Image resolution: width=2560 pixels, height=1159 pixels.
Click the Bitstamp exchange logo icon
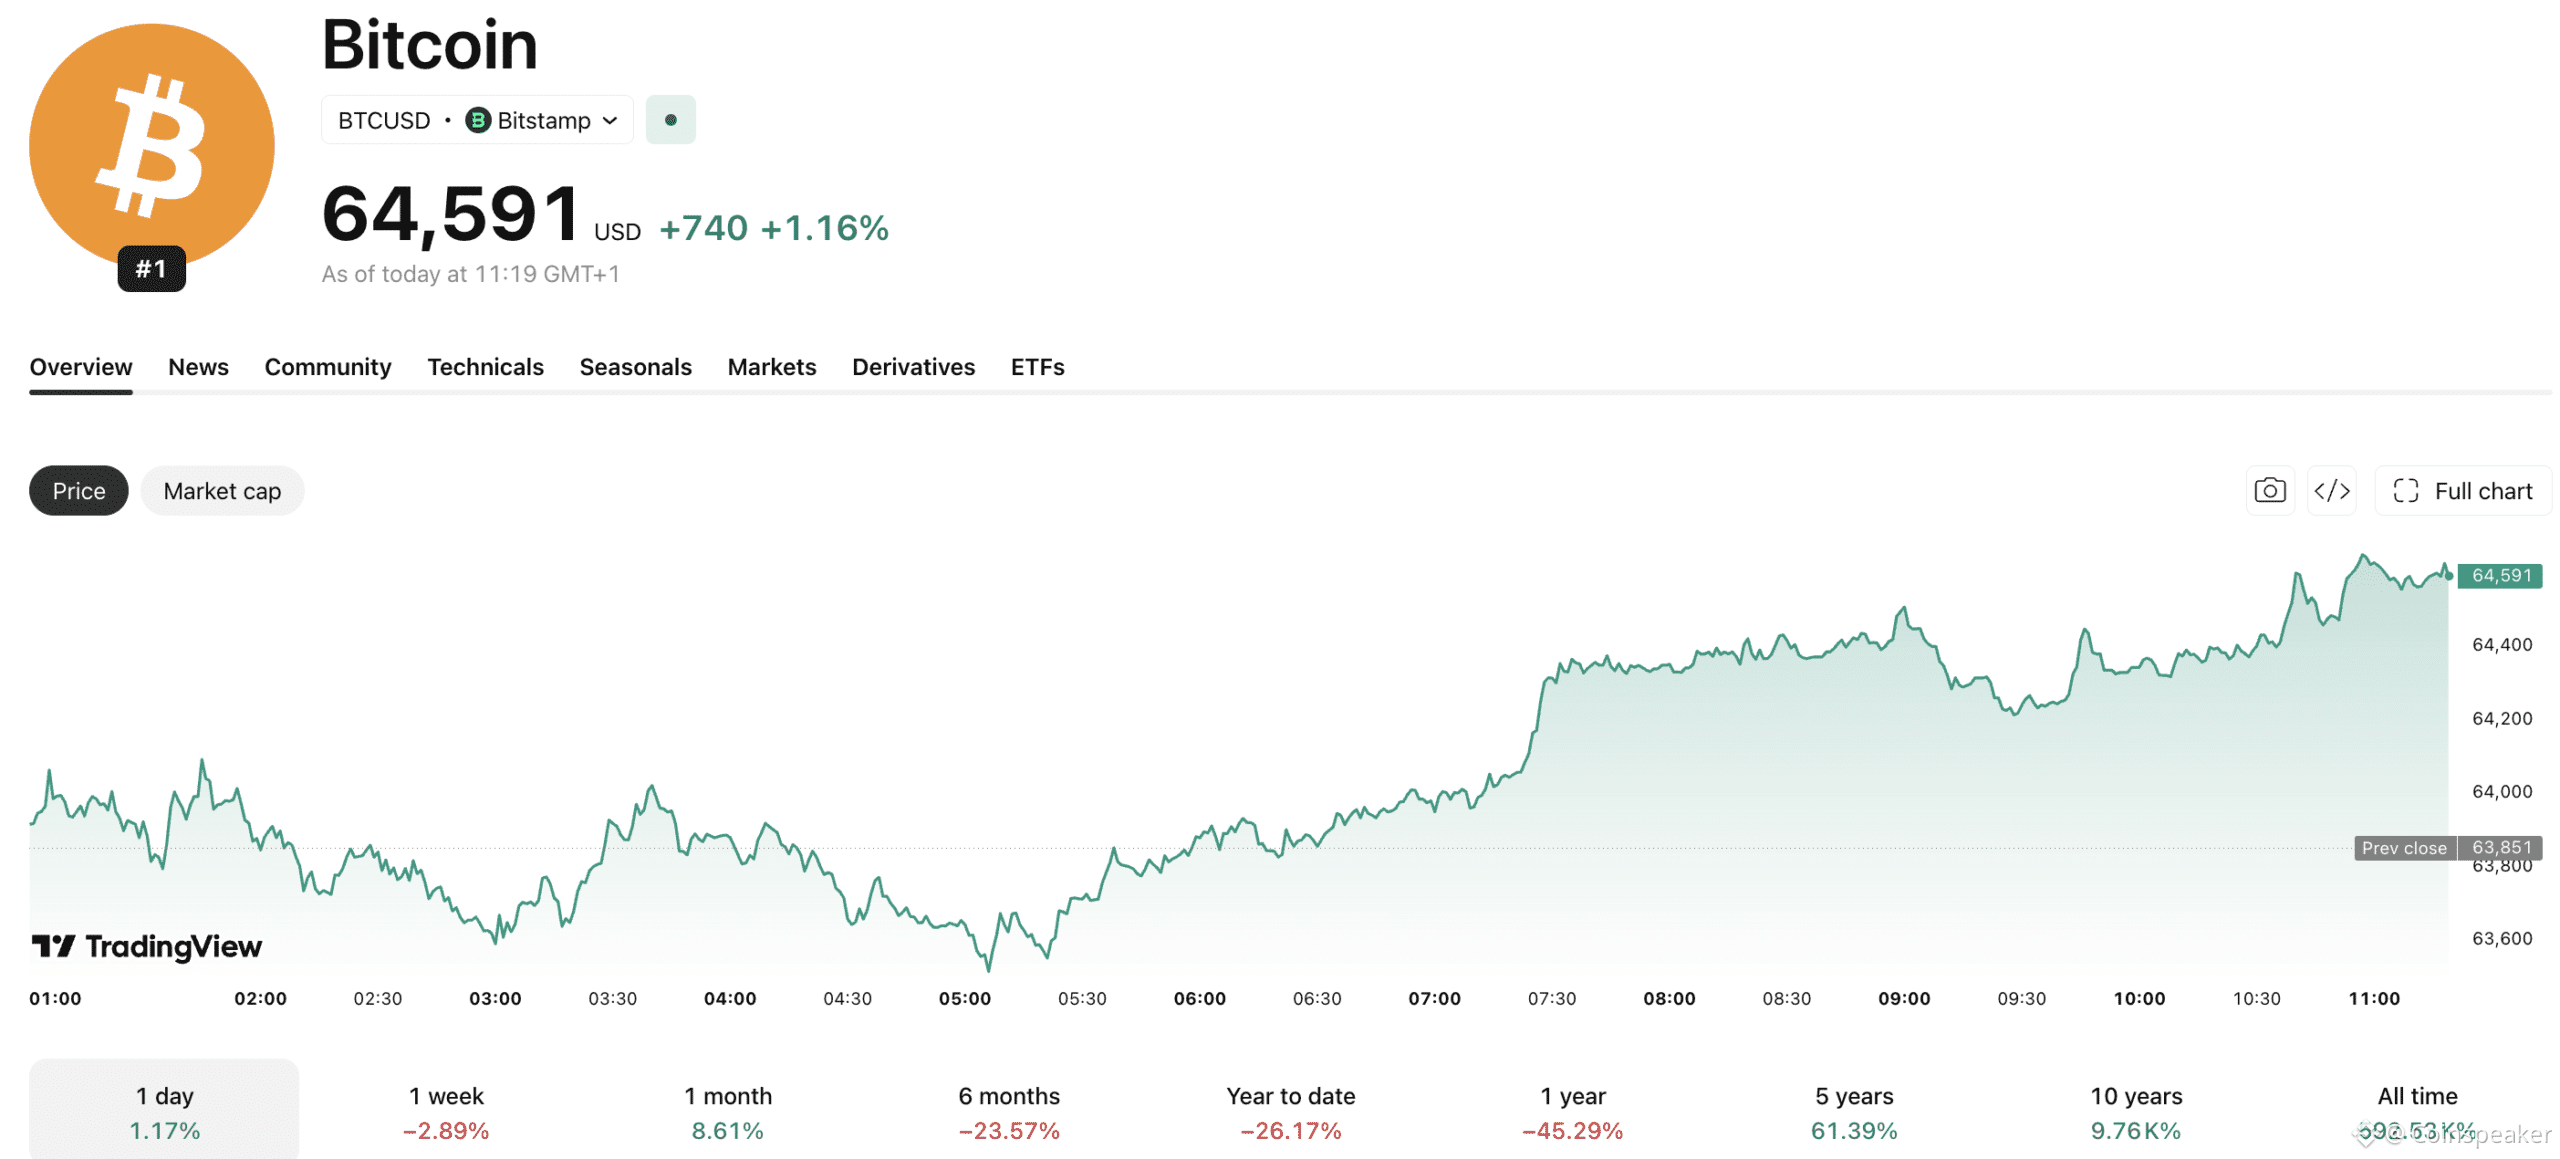[478, 120]
